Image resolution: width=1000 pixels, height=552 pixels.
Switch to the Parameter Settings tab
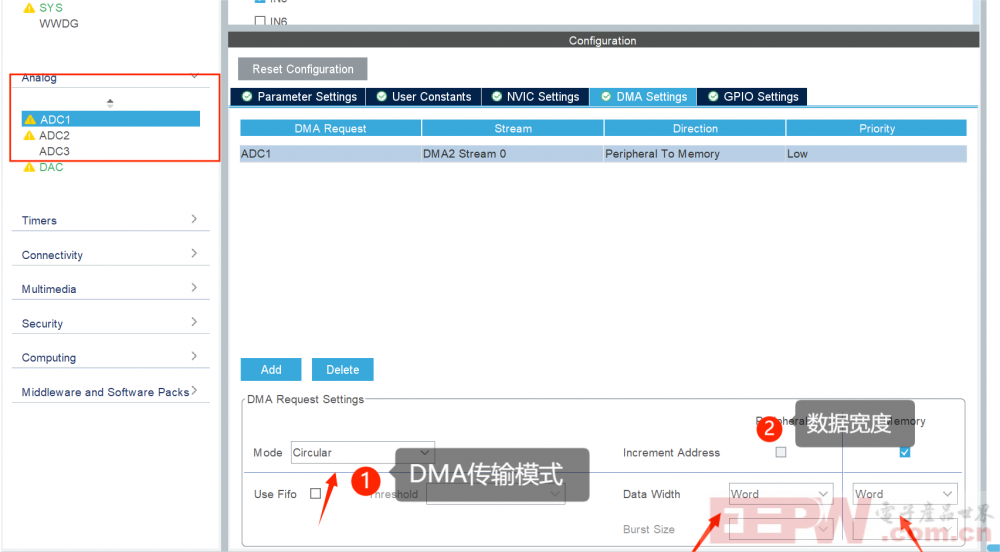coord(298,96)
